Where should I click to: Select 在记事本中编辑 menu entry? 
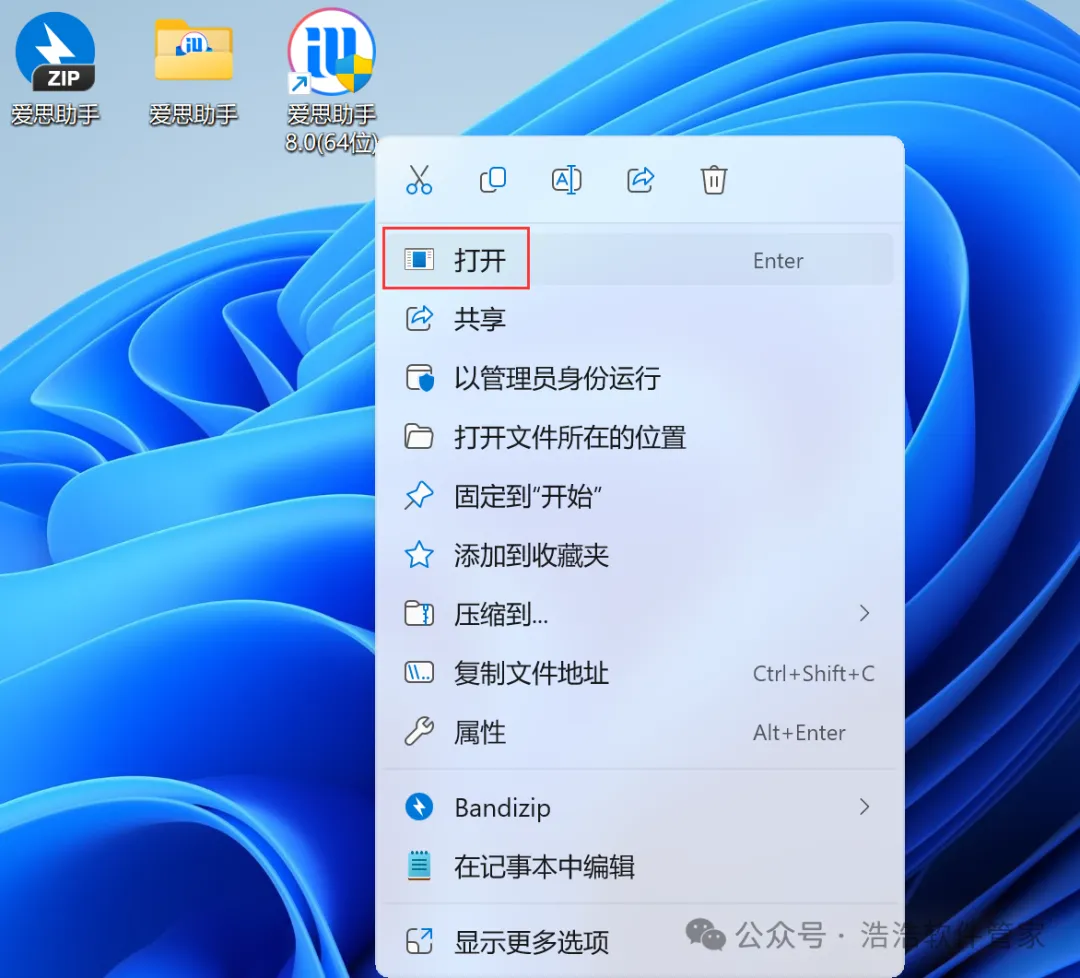coord(638,866)
